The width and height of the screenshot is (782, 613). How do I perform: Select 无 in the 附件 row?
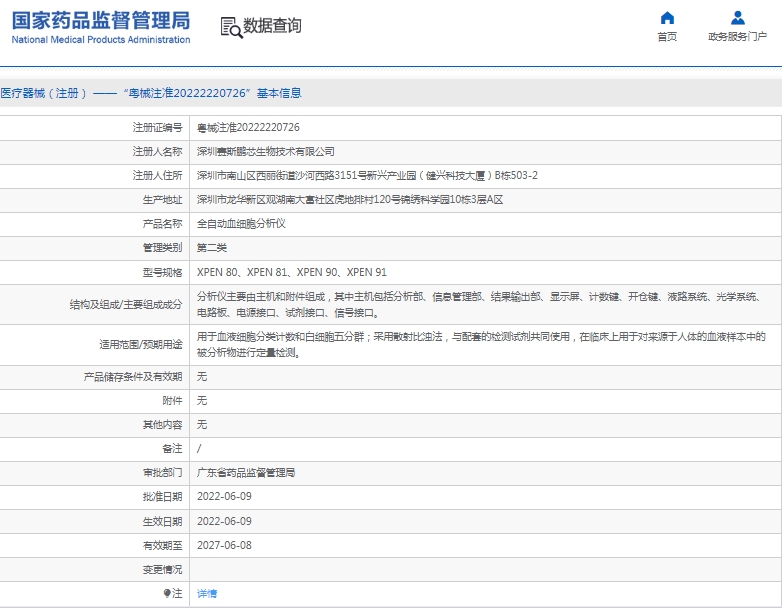point(202,401)
